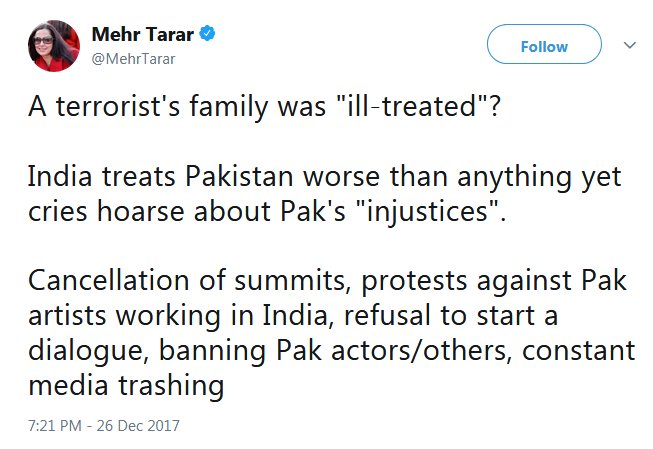Click the @MehrTarar handle

(134, 59)
